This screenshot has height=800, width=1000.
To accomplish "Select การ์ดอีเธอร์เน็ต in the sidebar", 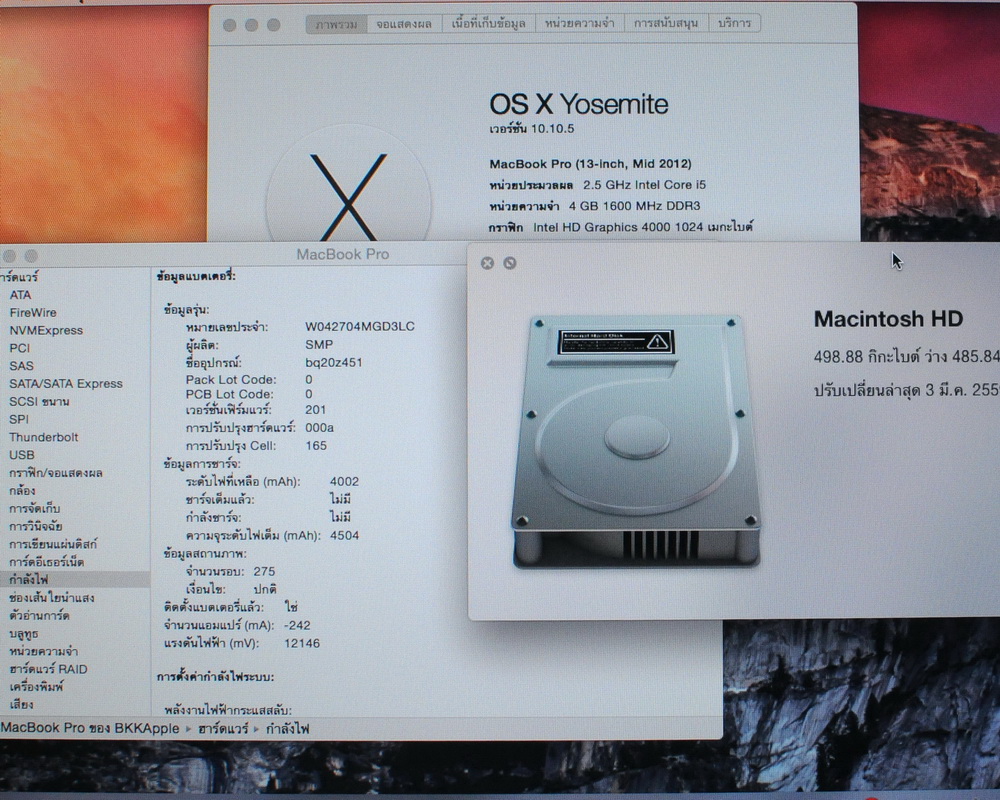I will 46,562.
